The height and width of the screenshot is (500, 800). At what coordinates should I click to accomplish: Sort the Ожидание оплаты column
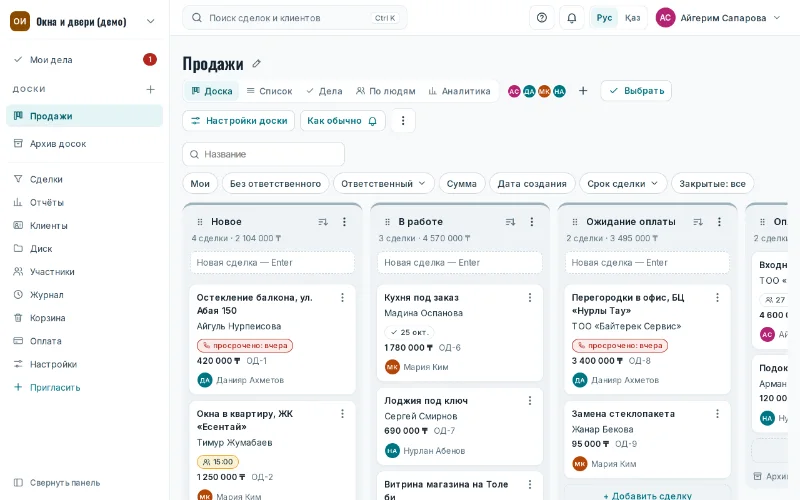point(698,222)
